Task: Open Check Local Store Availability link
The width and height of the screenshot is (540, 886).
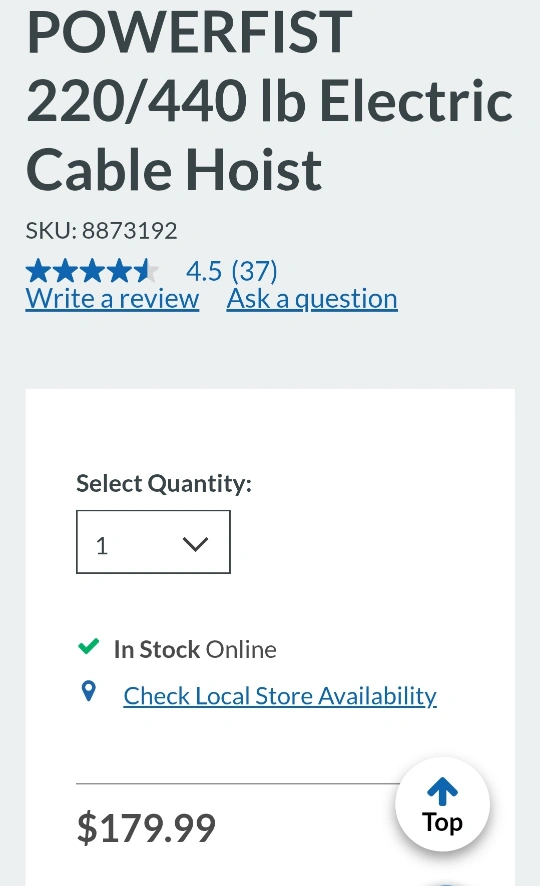Action: (x=280, y=696)
